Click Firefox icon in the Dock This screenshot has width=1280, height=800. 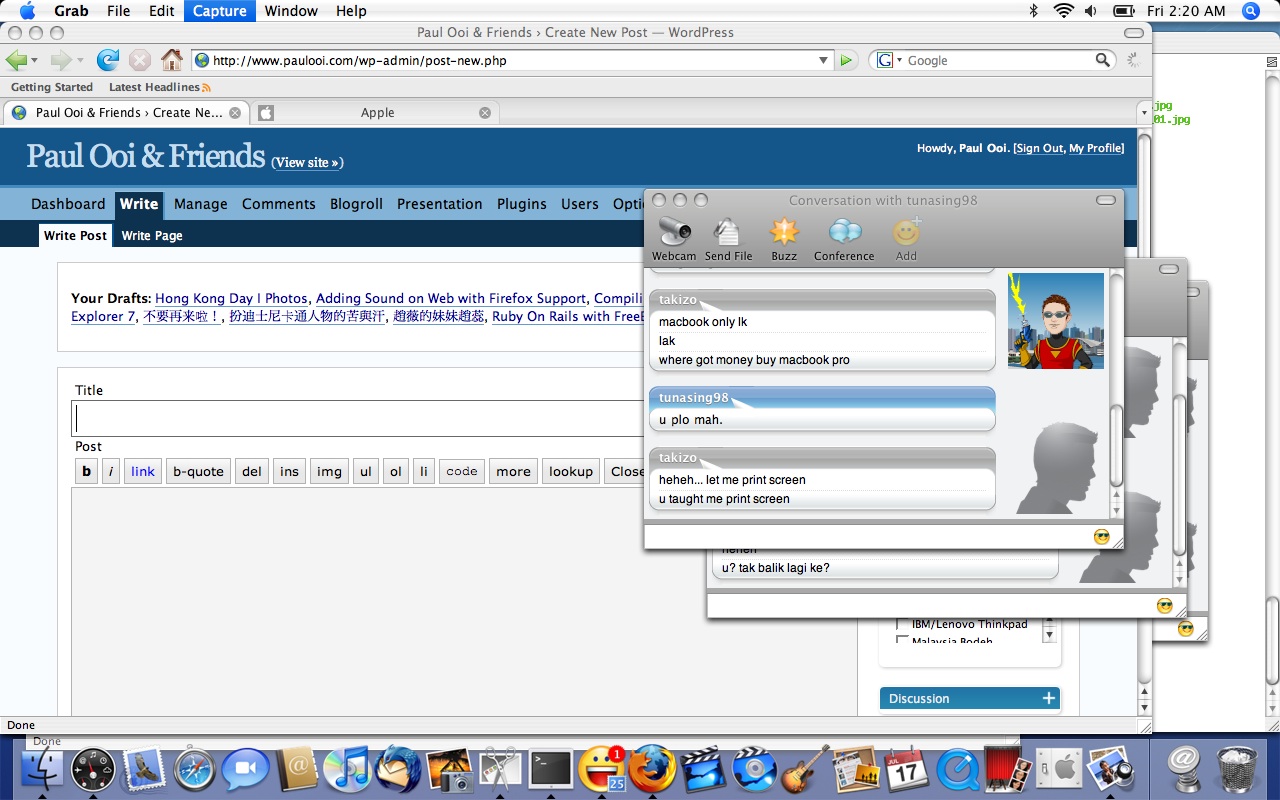tap(653, 770)
